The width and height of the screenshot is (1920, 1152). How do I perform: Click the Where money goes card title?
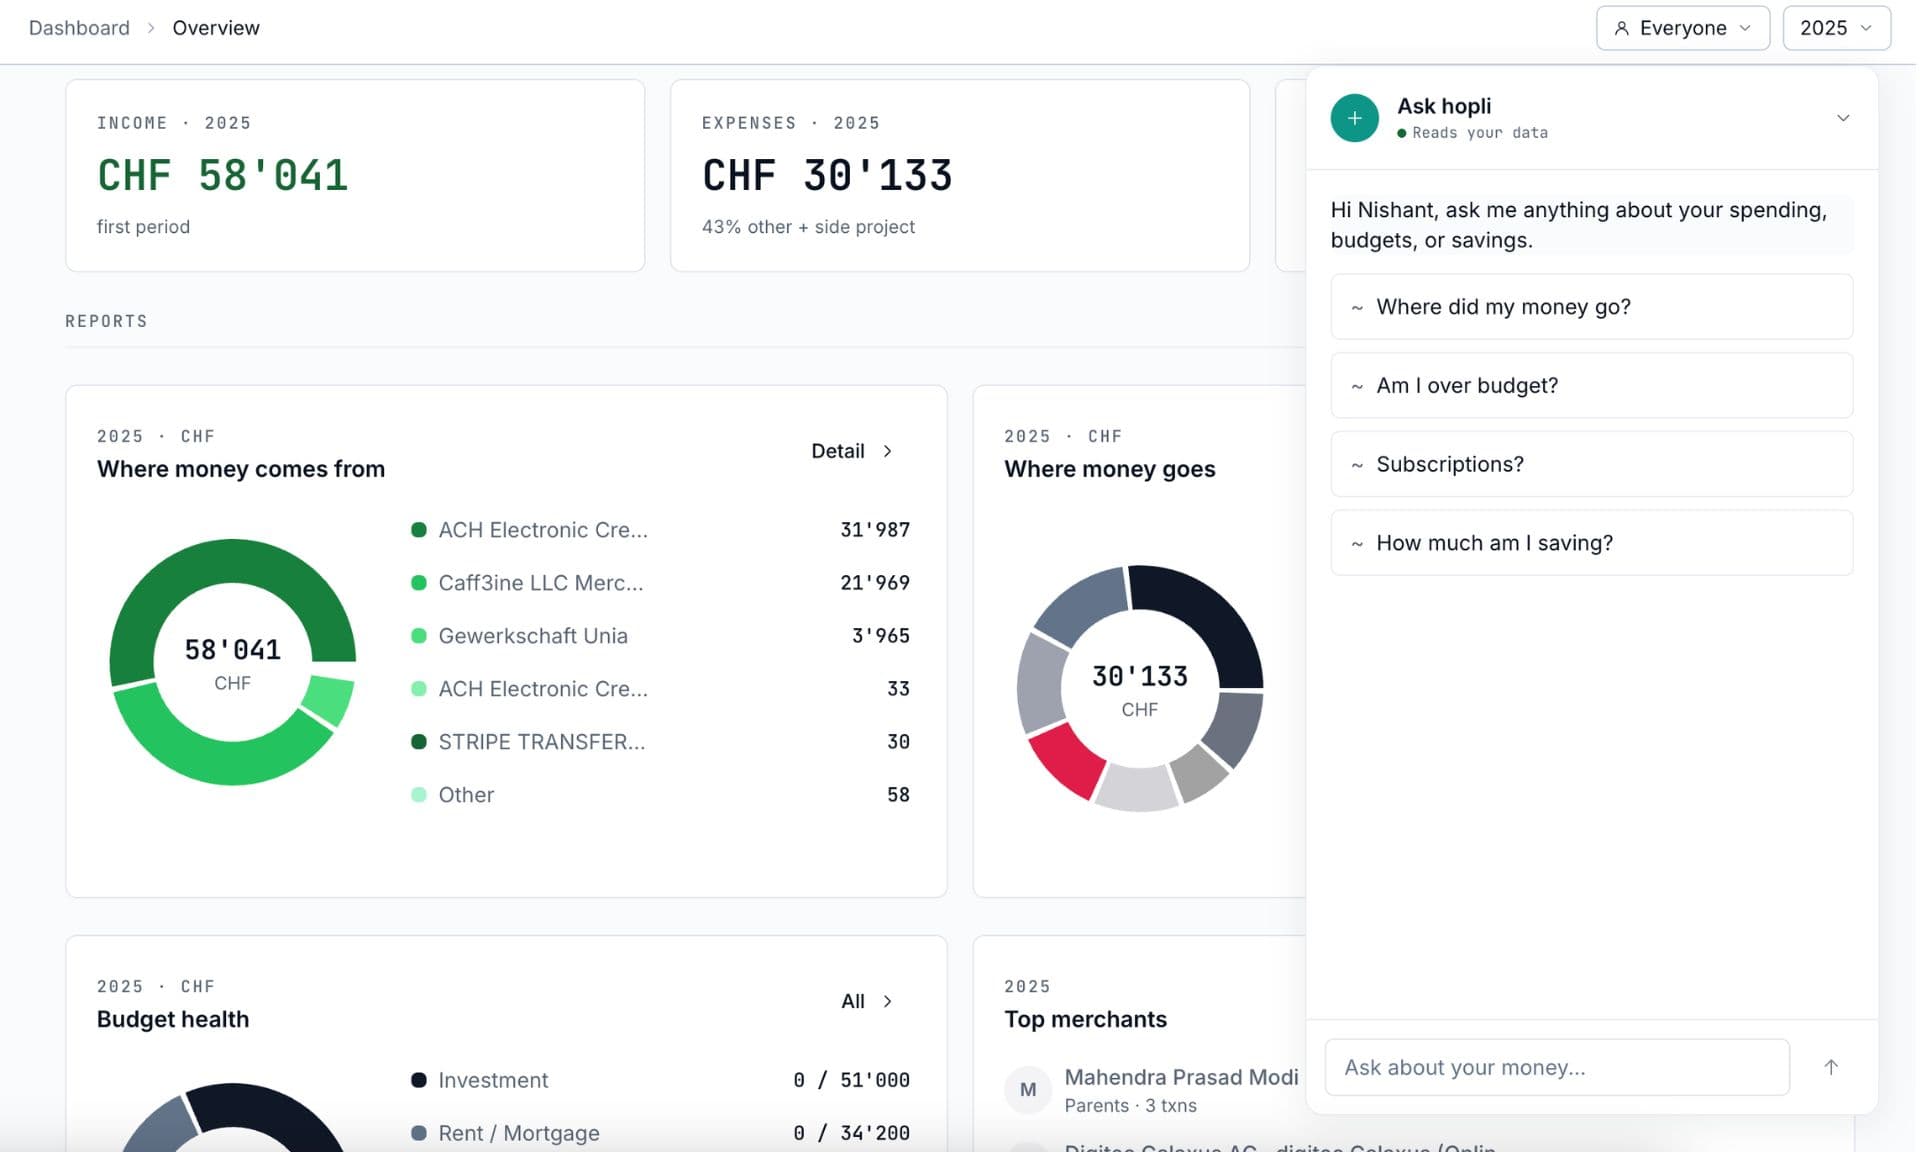(x=1109, y=469)
